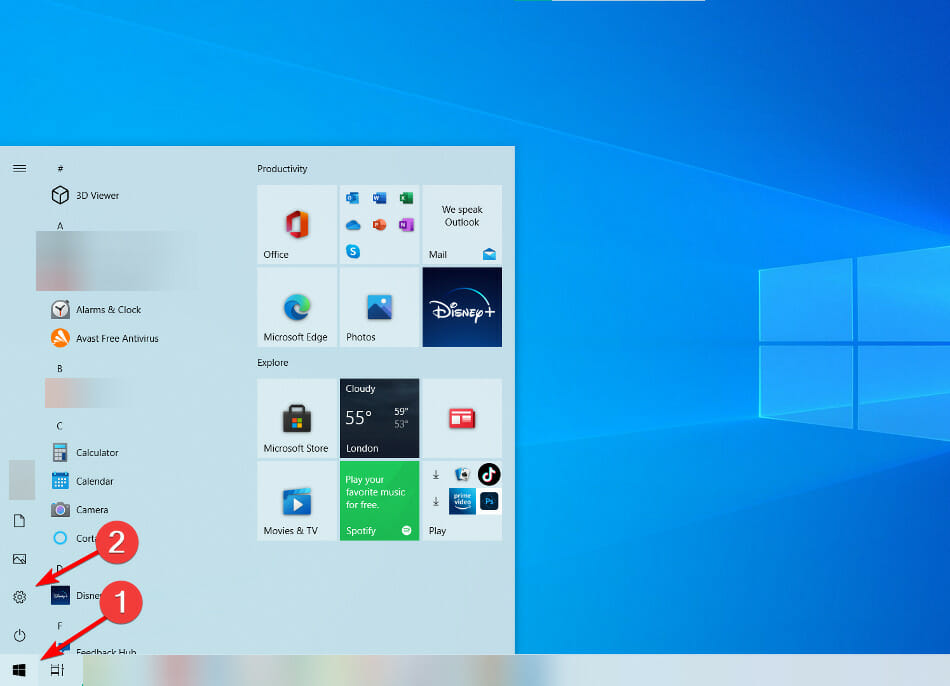The image size is (950, 686).
Task: Click the Power button icon
Action: pyautogui.click(x=19, y=635)
